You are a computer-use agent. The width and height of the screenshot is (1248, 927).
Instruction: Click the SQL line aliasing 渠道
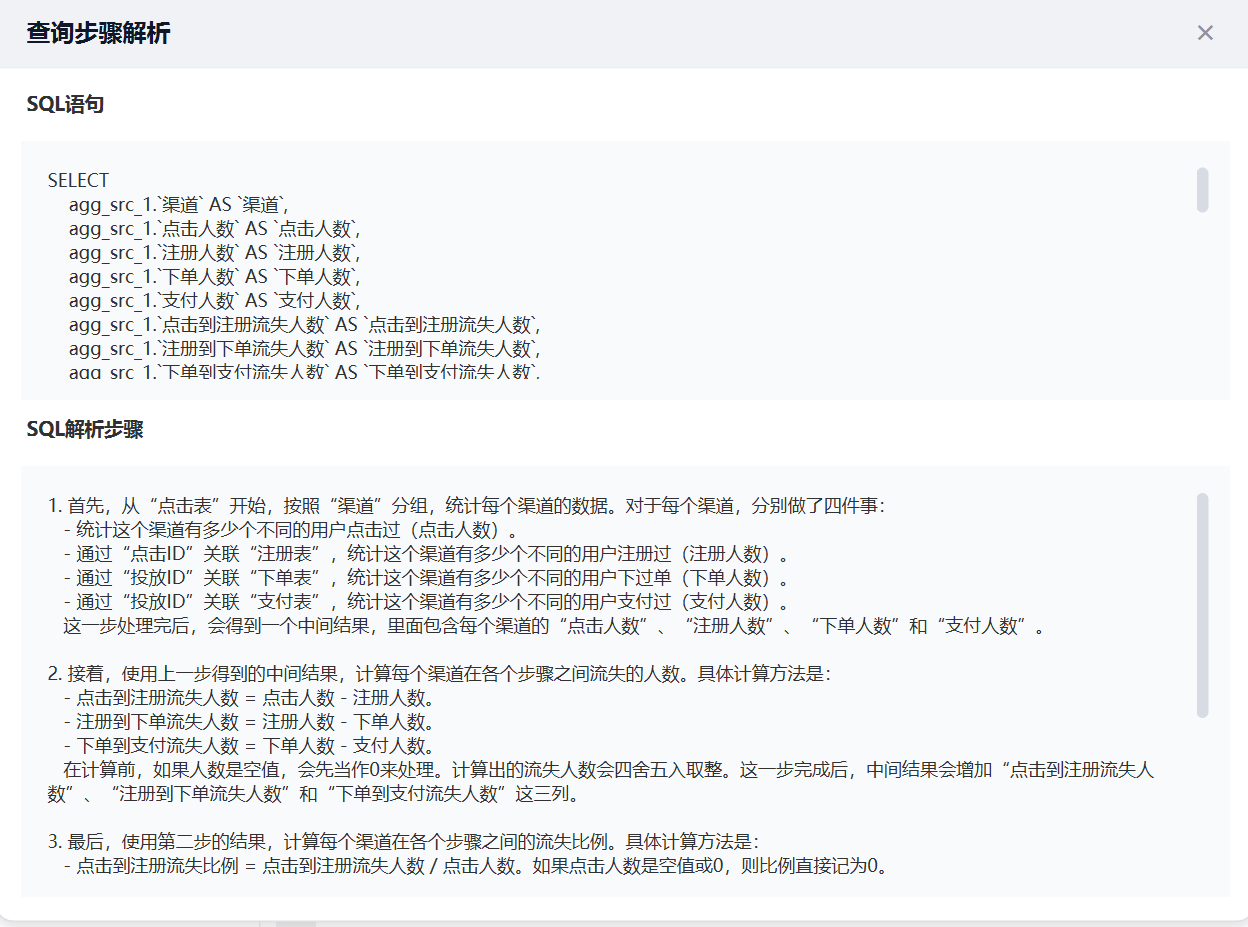pyautogui.click(x=178, y=205)
